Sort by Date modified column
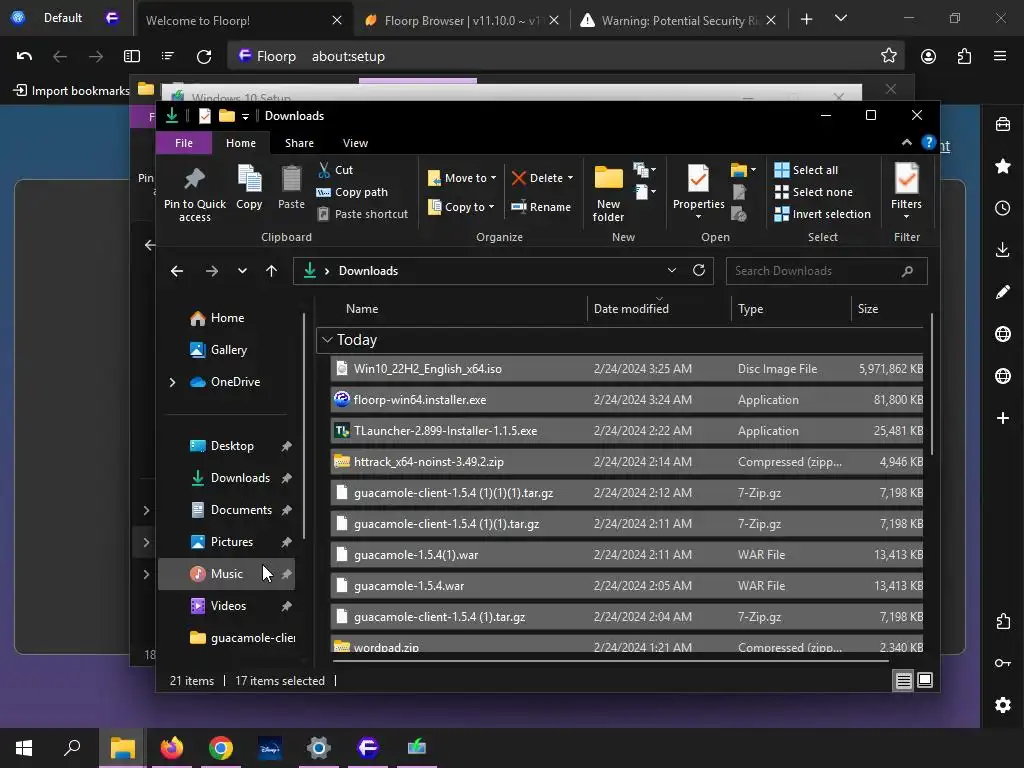This screenshot has width=1024, height=768. coord(659,309)
